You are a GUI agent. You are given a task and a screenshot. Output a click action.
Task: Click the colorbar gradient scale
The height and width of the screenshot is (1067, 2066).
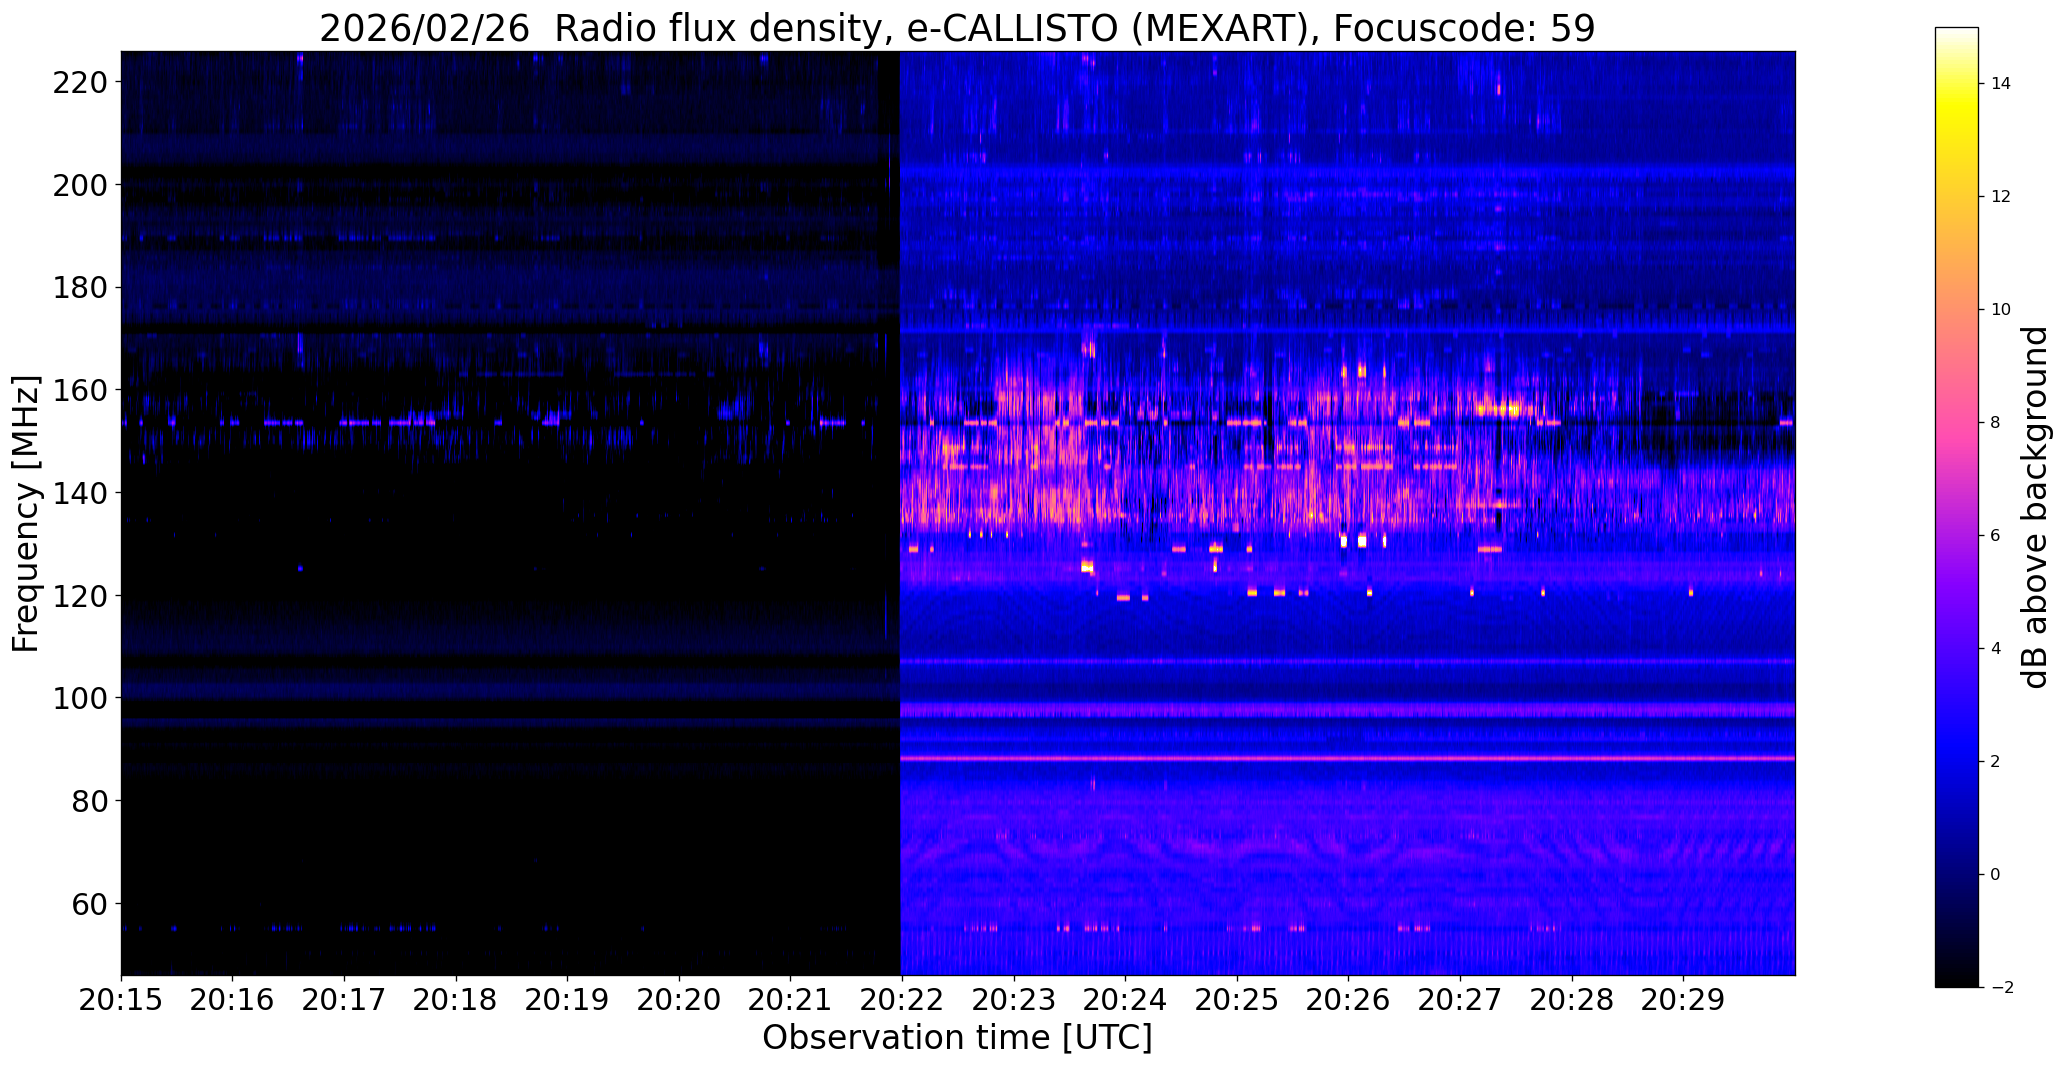1957,507
